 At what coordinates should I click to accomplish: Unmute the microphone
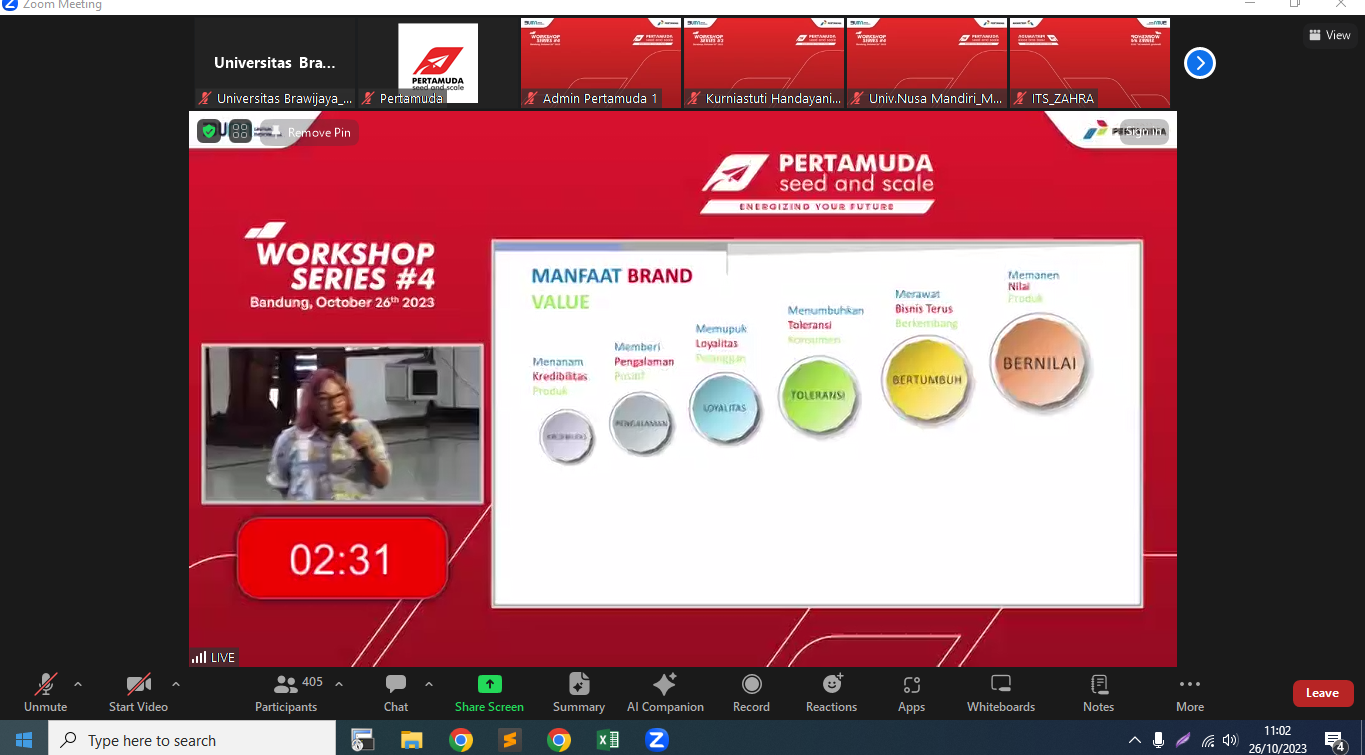[45, 693]
